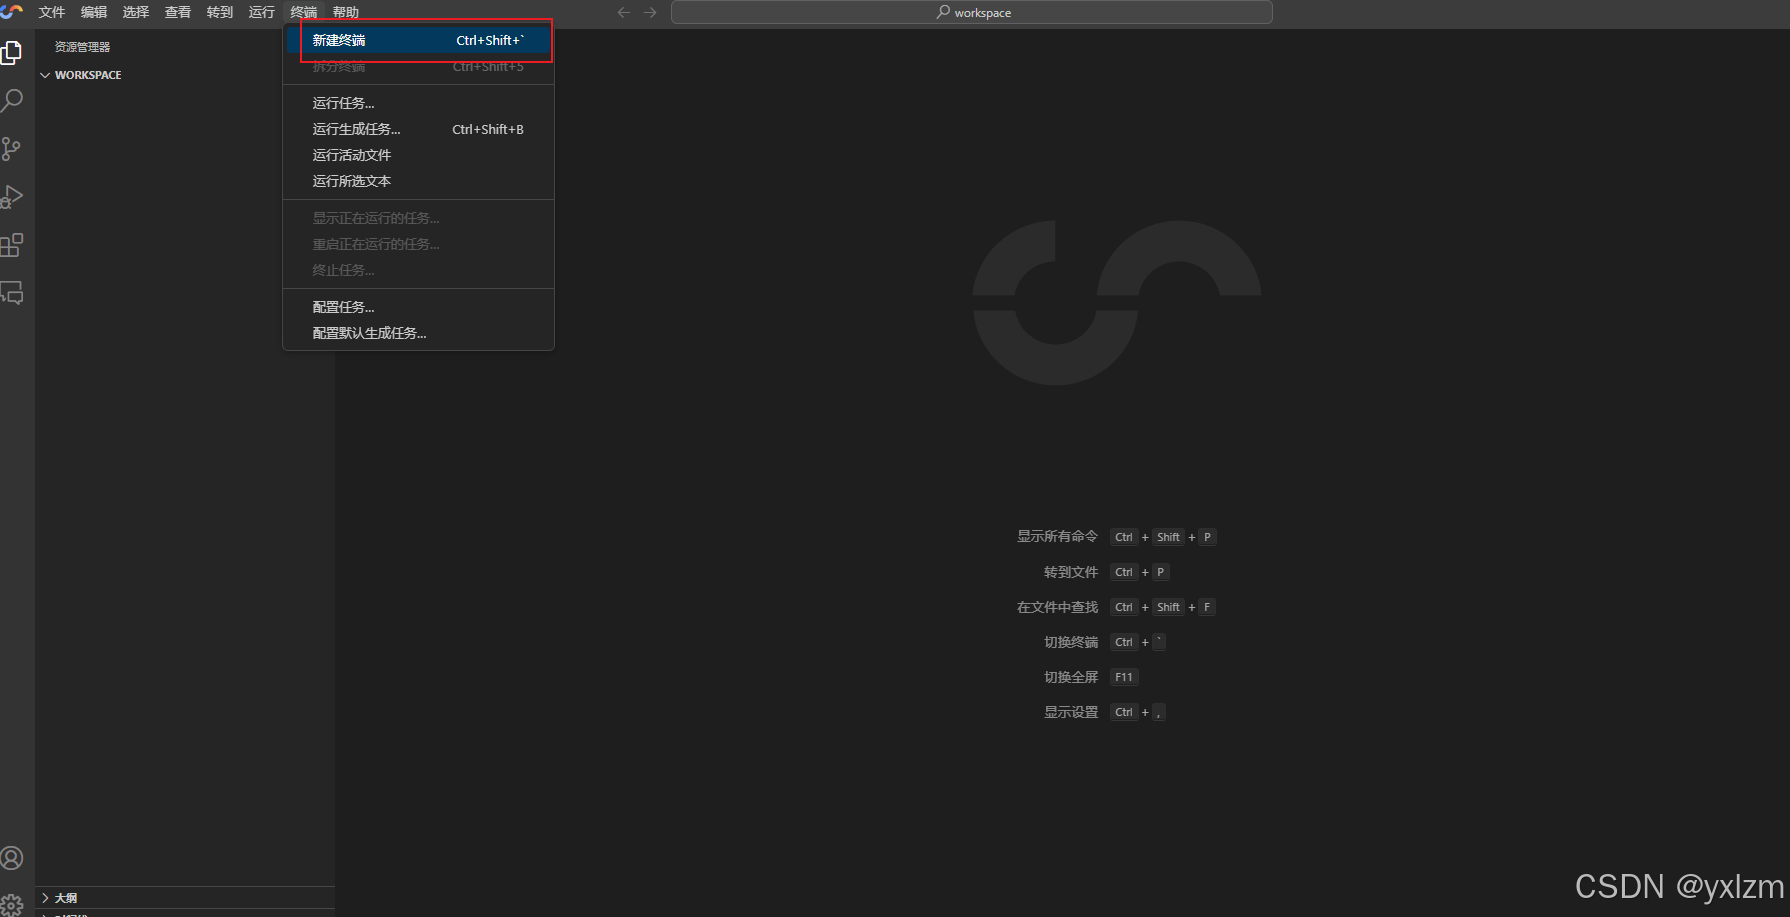Click the disabled 显示正在运行的任务... entry
The width and height of the screenshot is (1790, 917).
[418, 218]
